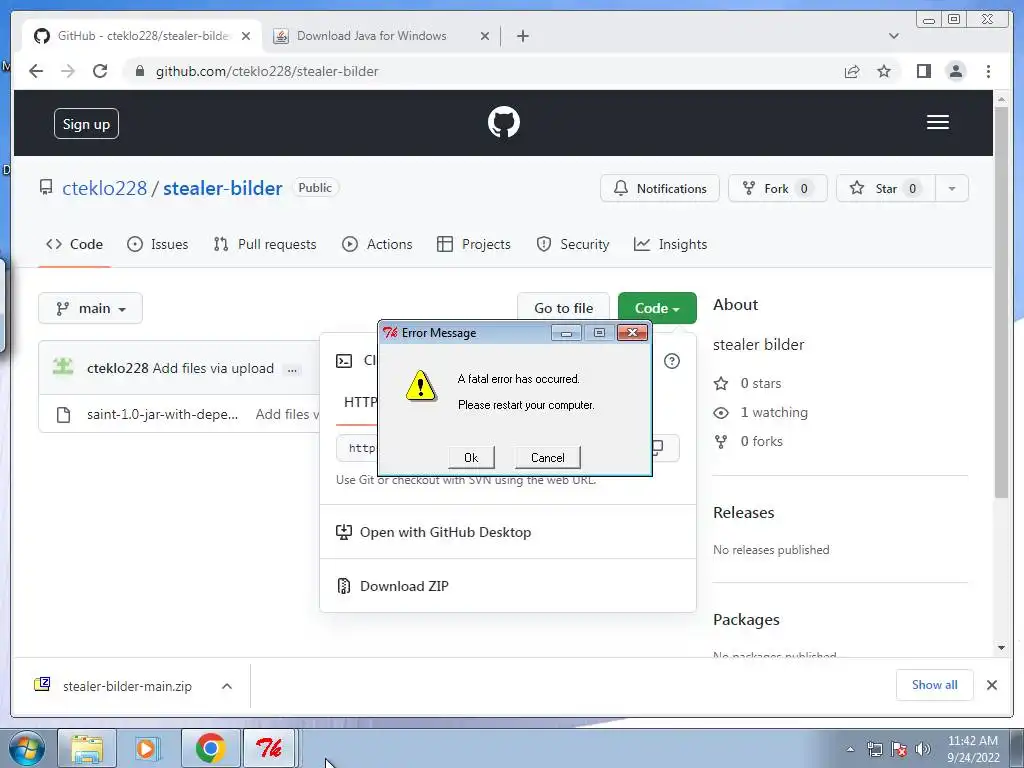The image size is (1024, 768).
Task: Open Chrome's three-dot menu
Action: [988, 71]
